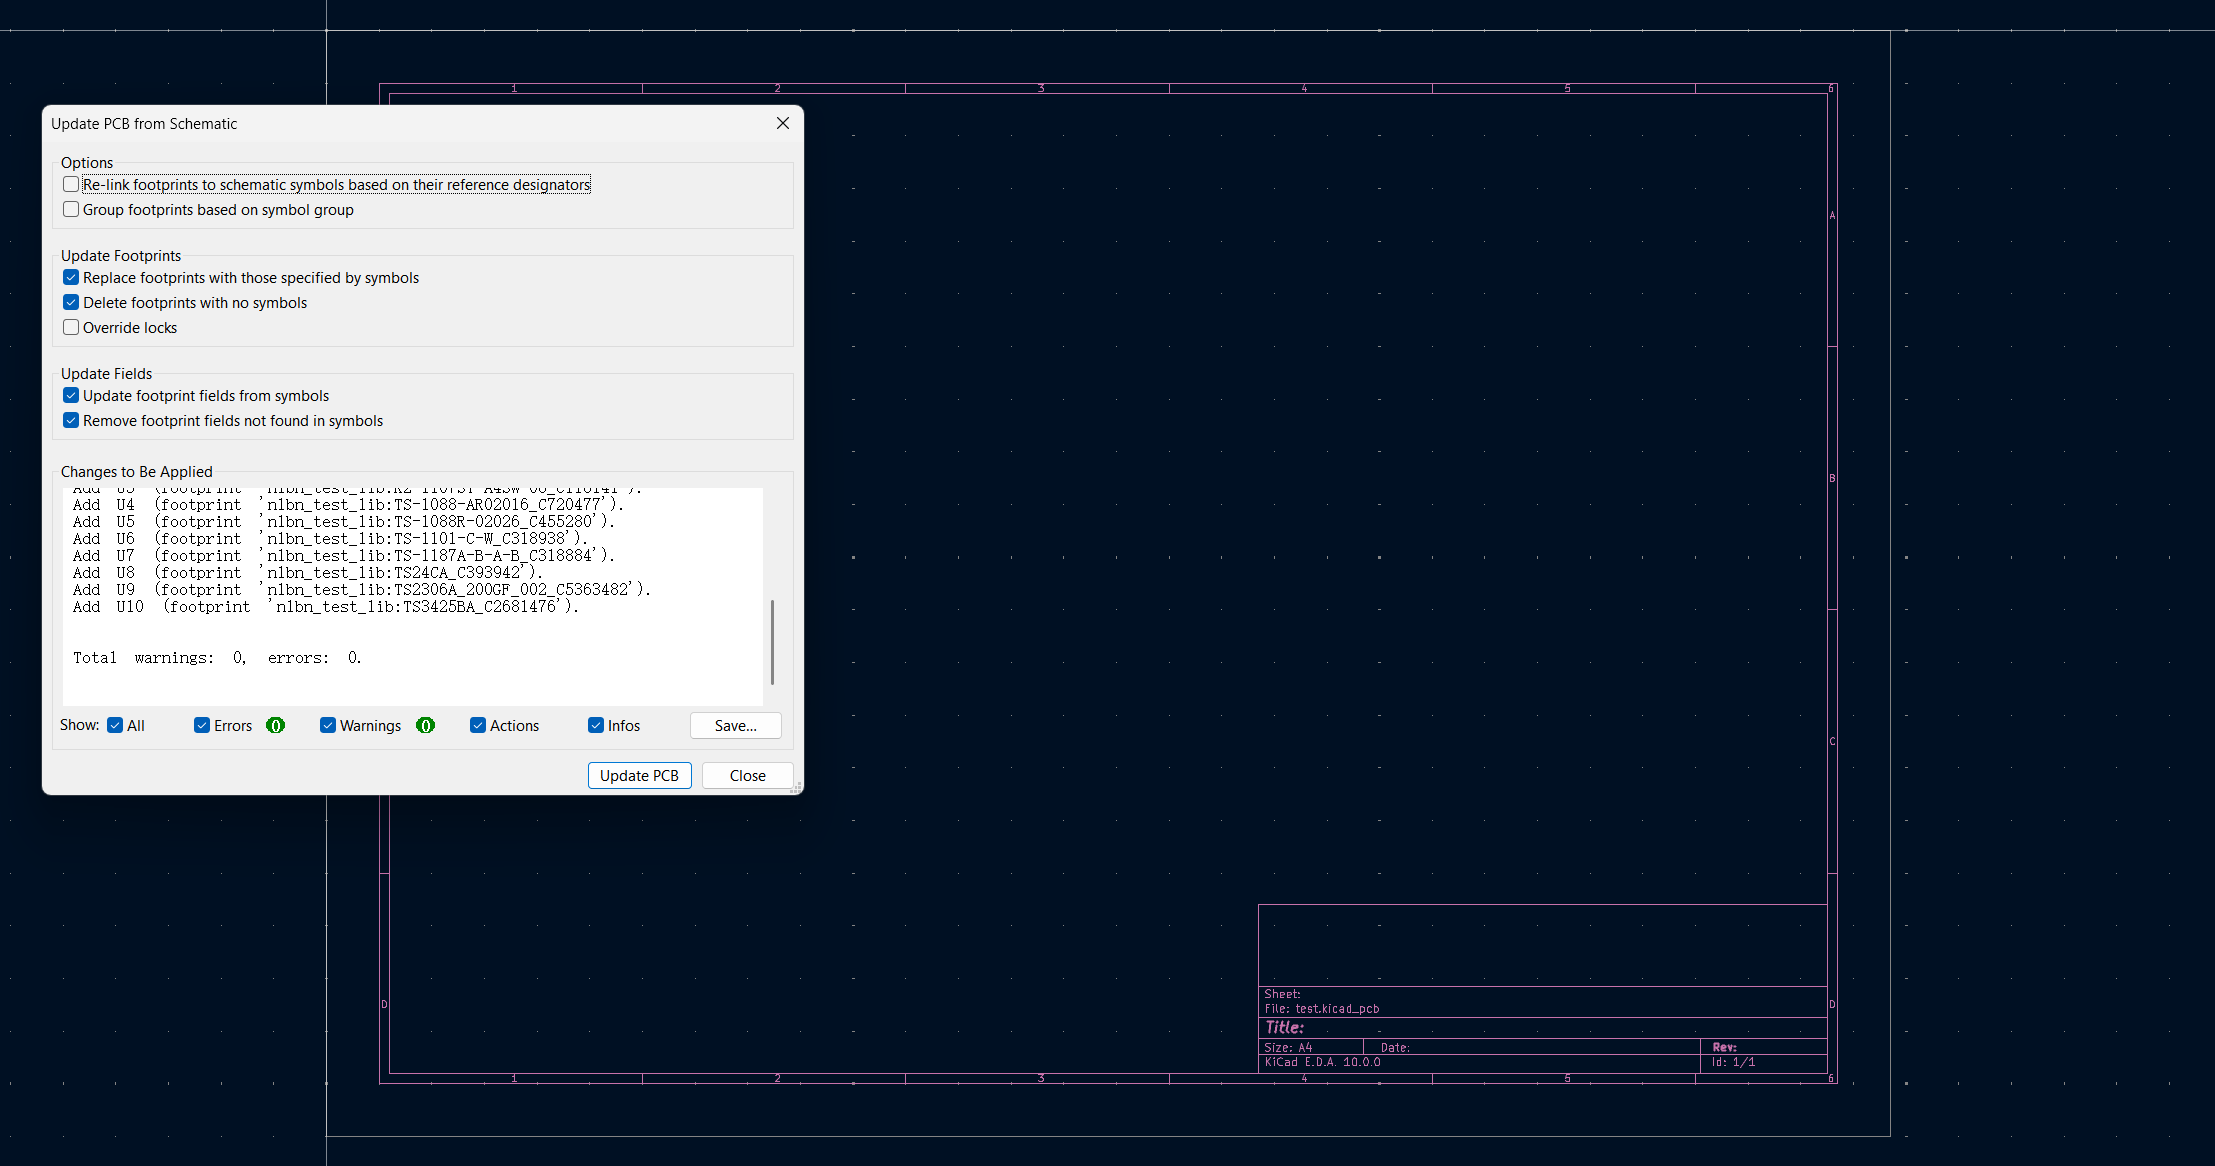Viewport: 2215px width, 1166px height.
Task: Click the green Errors count badge
Action: [x=275, y=726]
